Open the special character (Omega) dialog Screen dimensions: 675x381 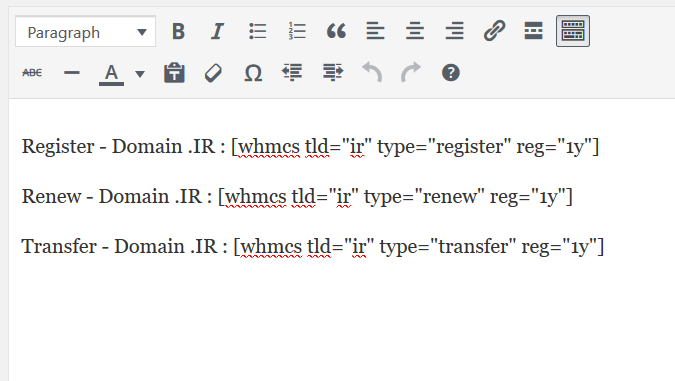tap(253, 73)
